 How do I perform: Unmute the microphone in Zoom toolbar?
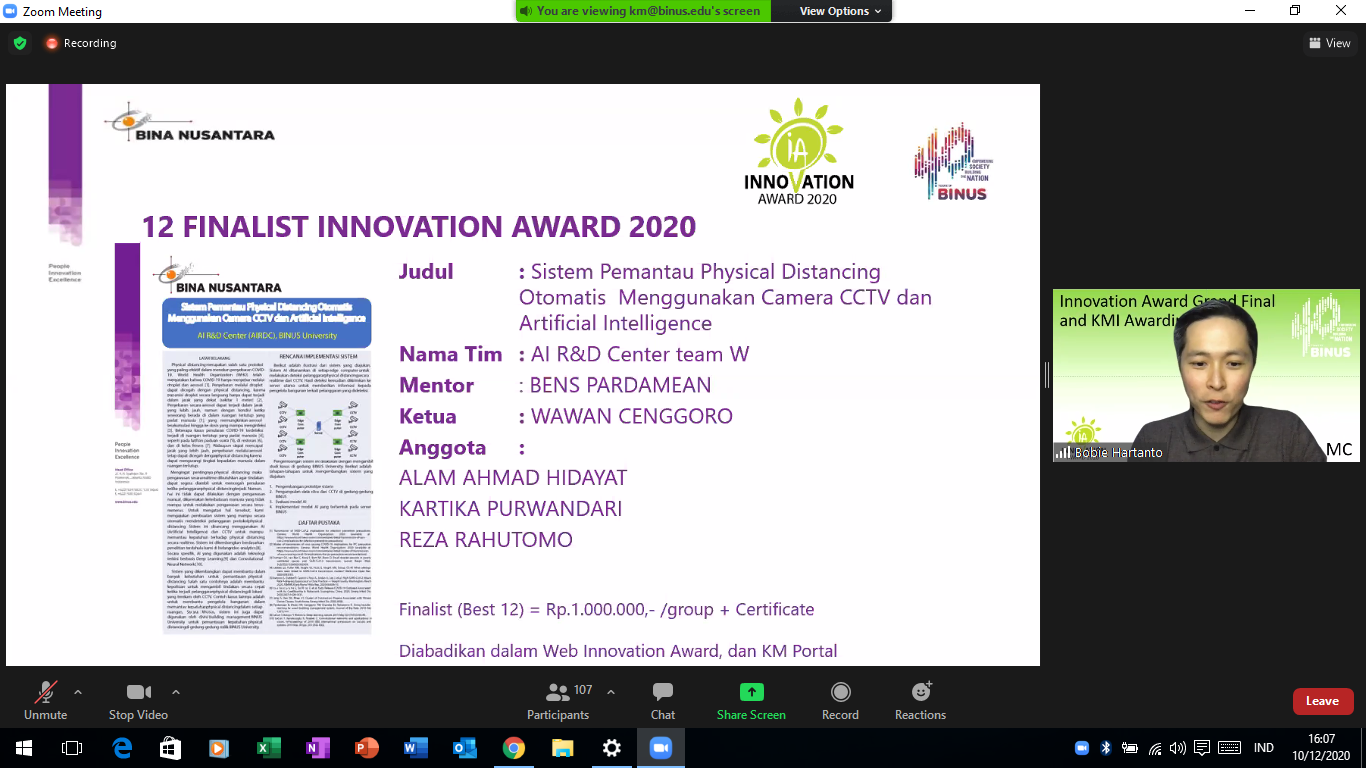(x=45, y=700)
